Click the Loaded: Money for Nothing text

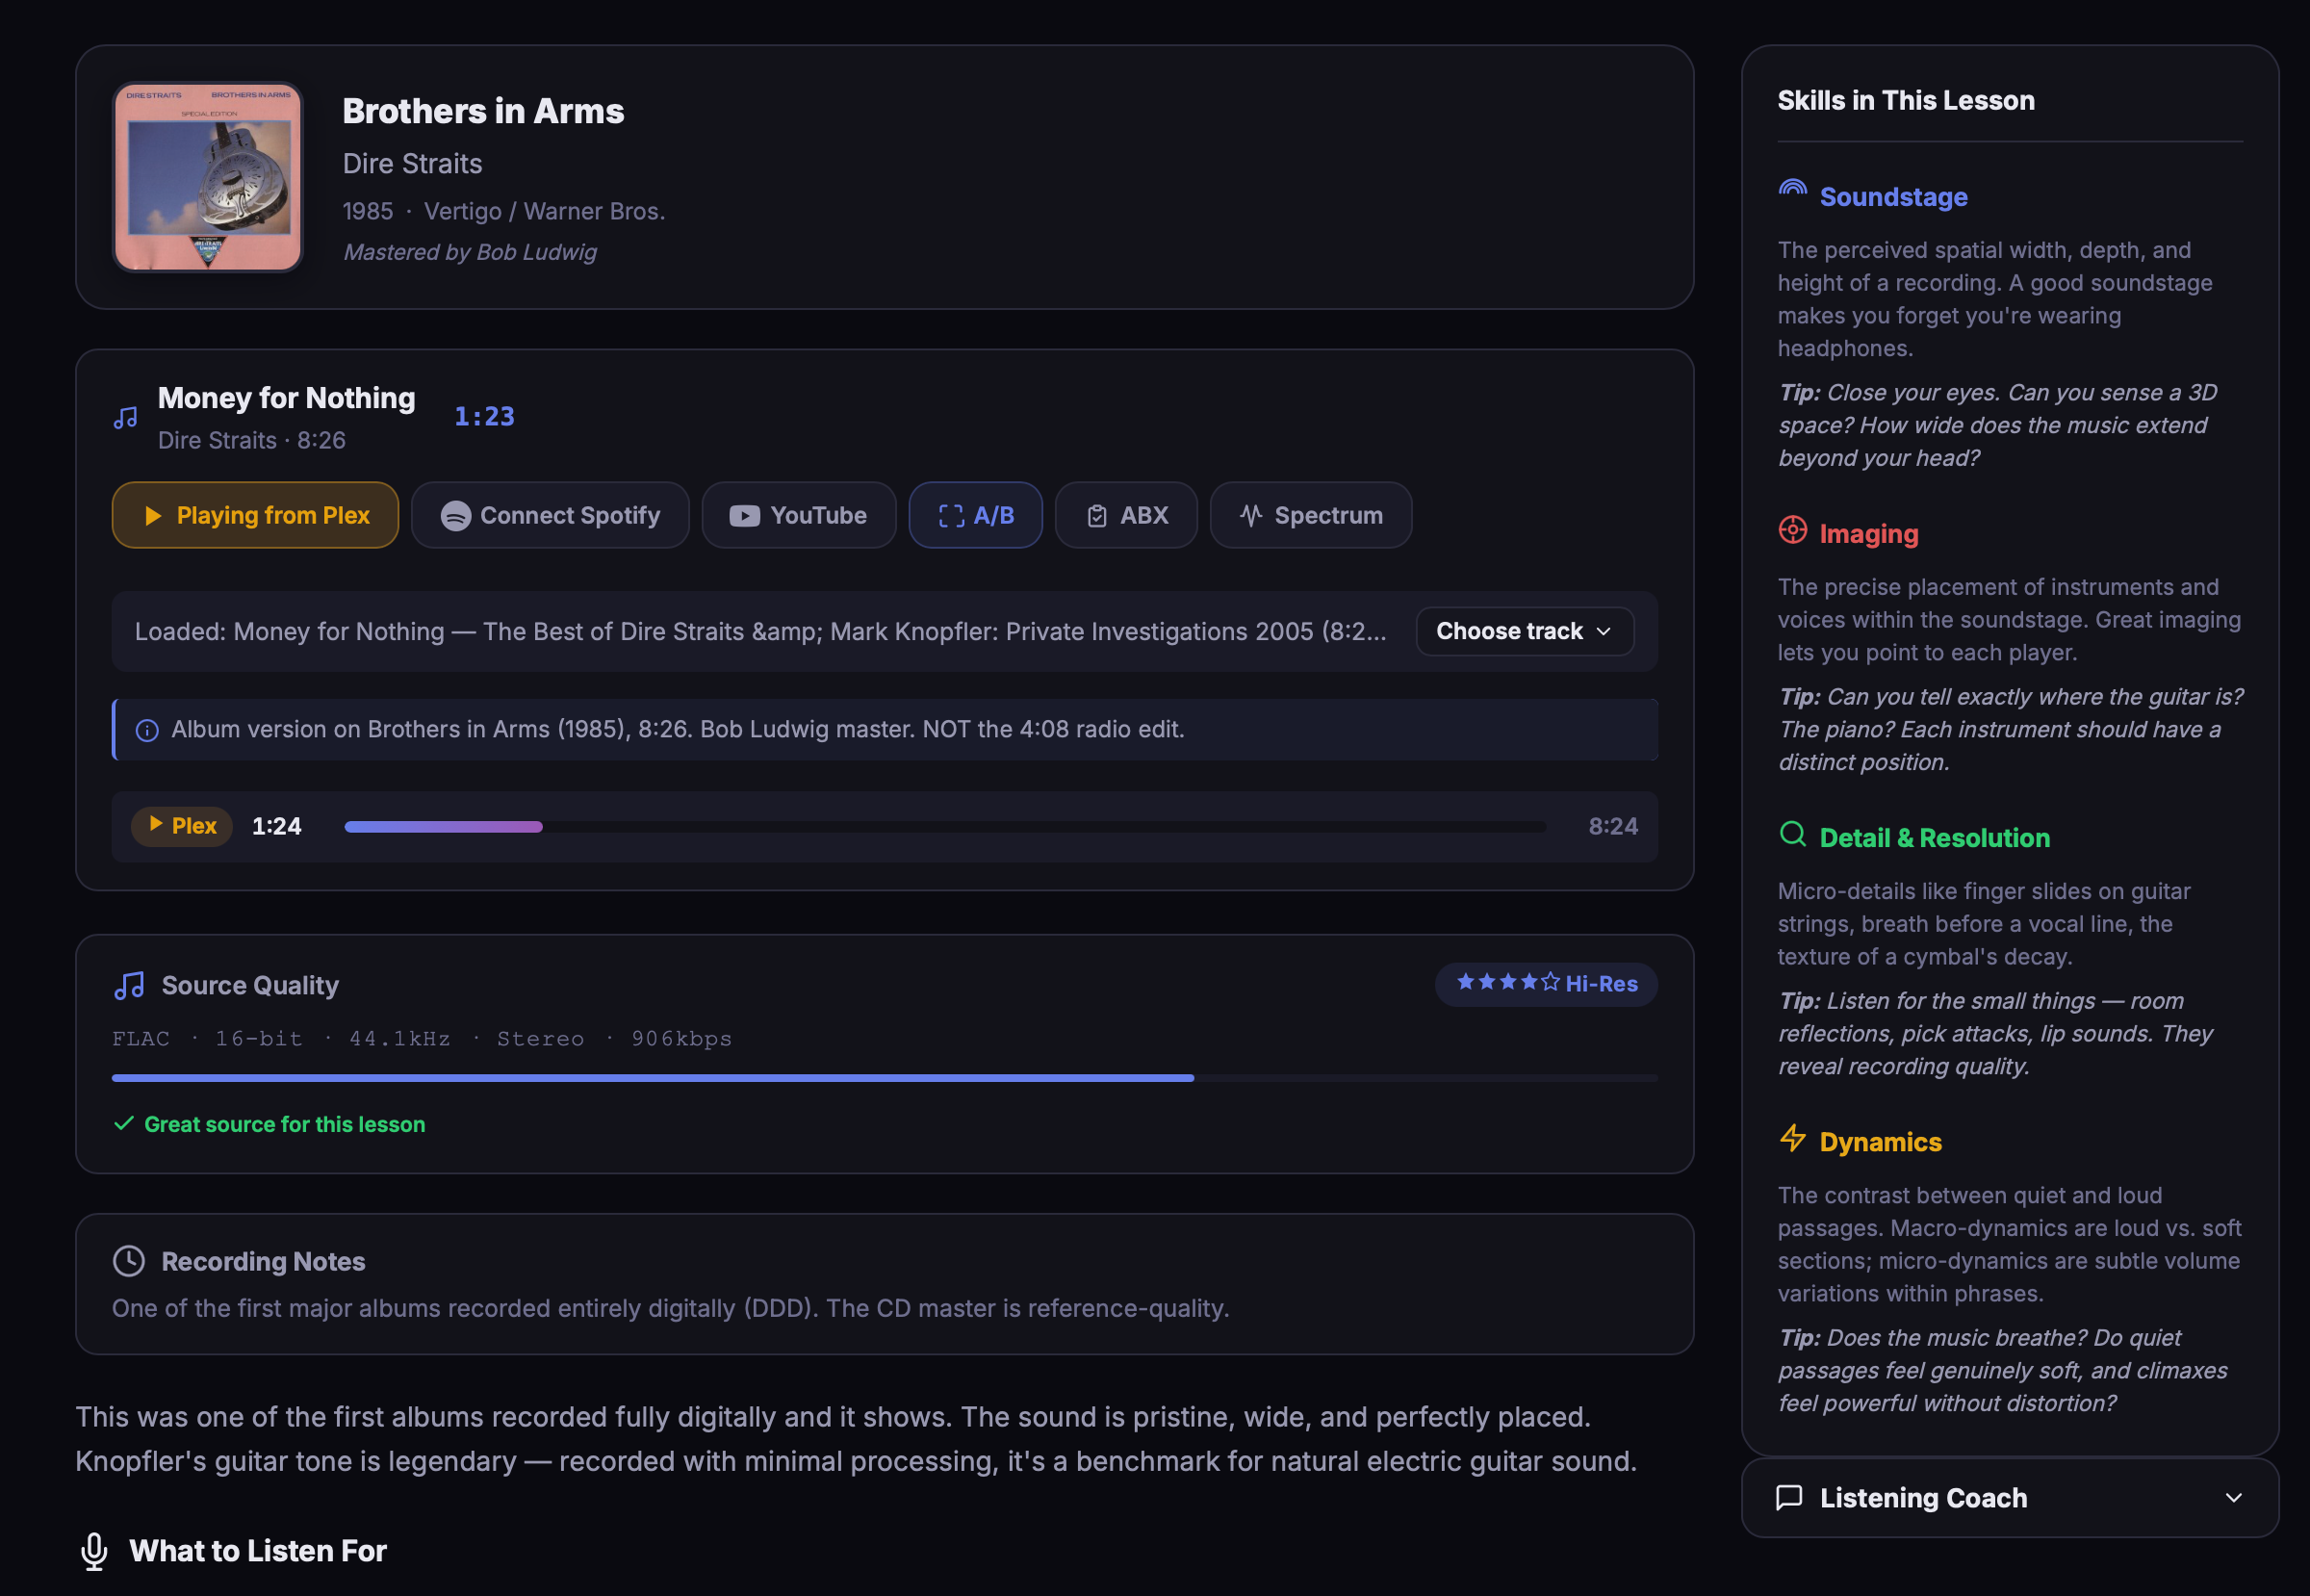760,632
